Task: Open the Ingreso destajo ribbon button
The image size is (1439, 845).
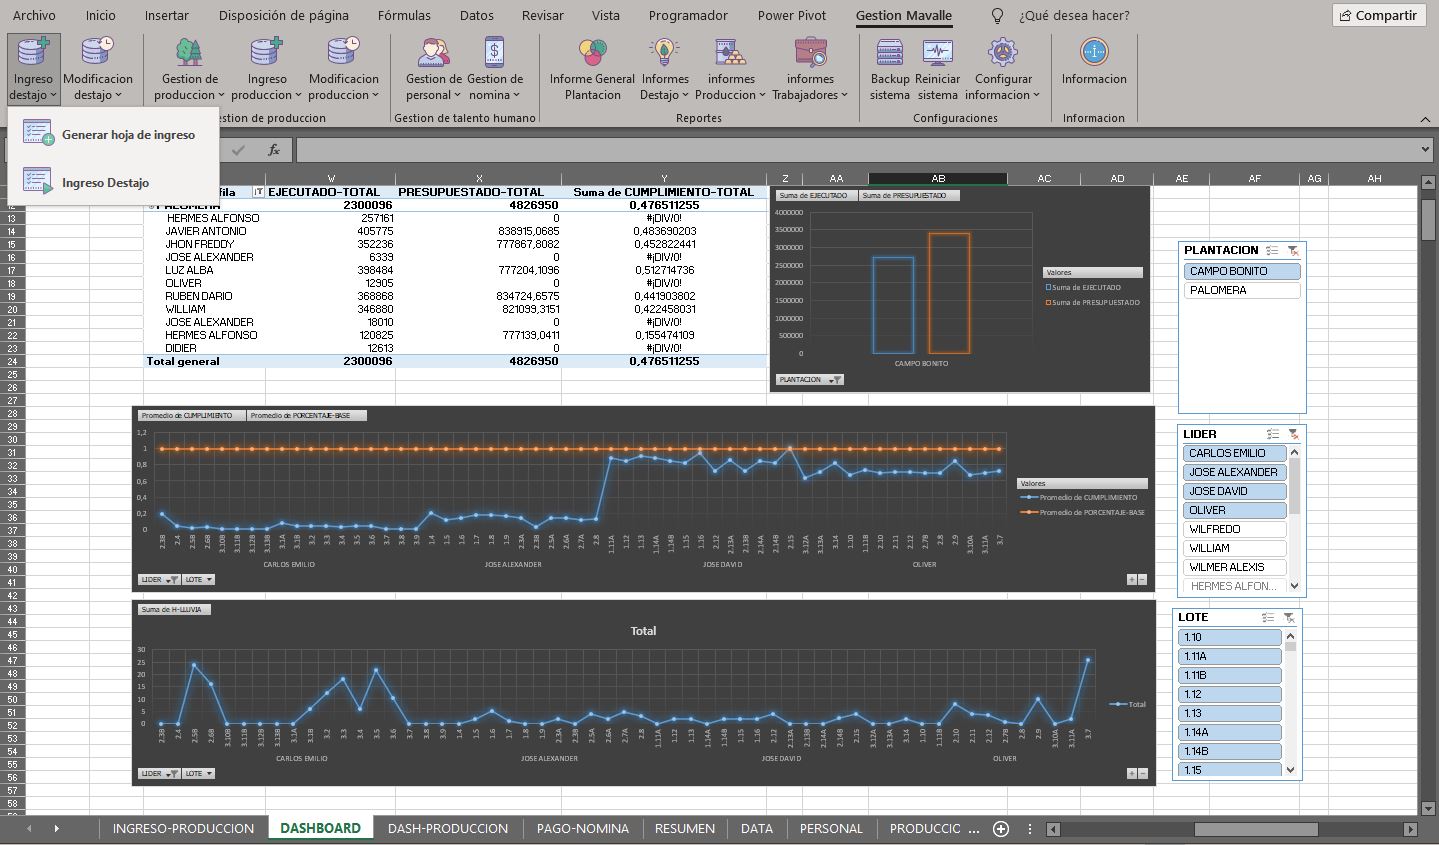Action: (x=33, y=69)
